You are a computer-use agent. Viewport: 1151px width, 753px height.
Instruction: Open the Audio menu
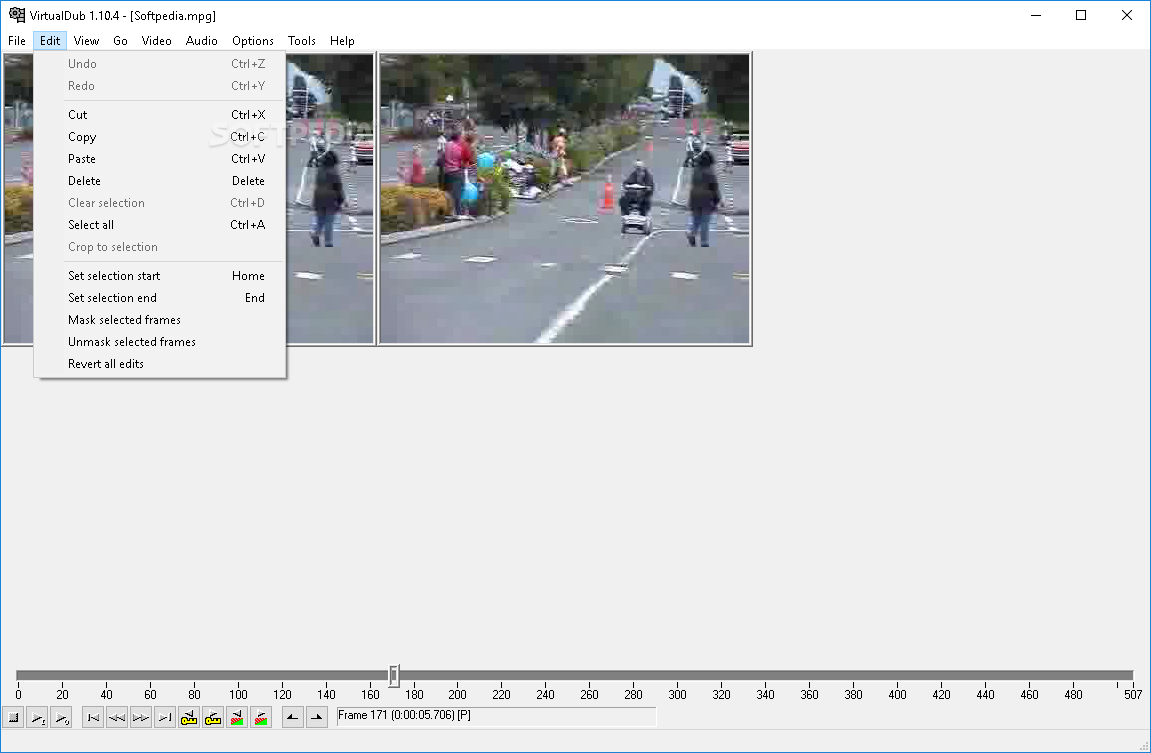(201, 40)
